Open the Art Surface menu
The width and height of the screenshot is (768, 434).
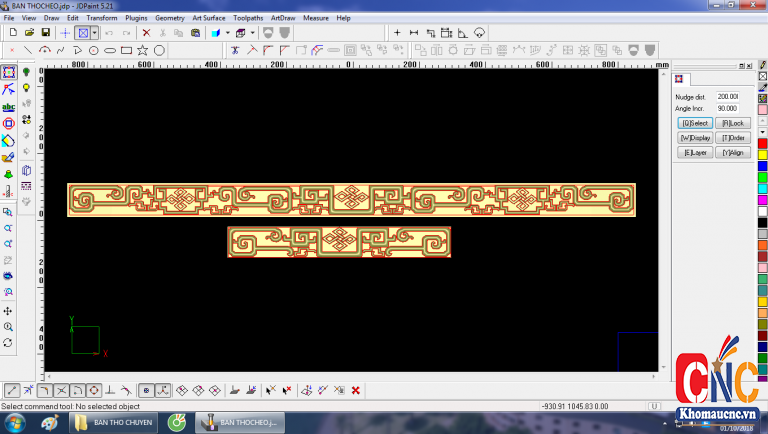point(209,18)
